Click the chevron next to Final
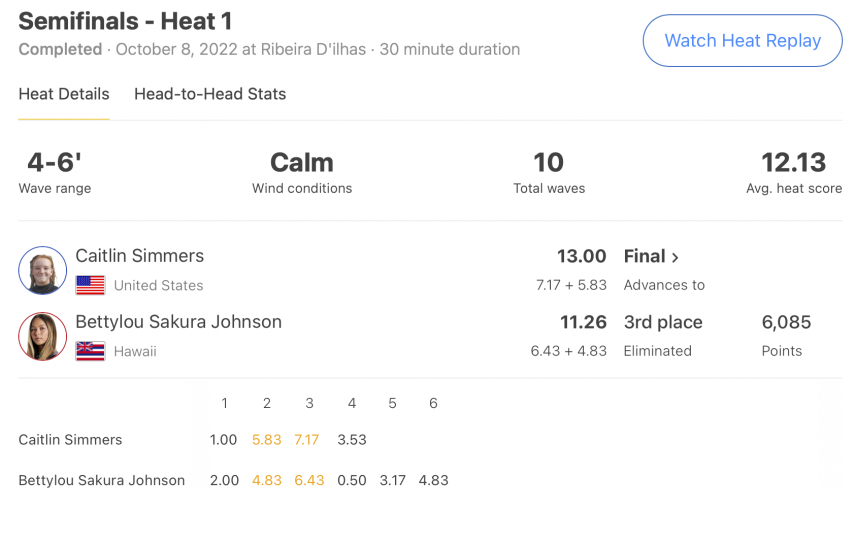 (675, 257)
